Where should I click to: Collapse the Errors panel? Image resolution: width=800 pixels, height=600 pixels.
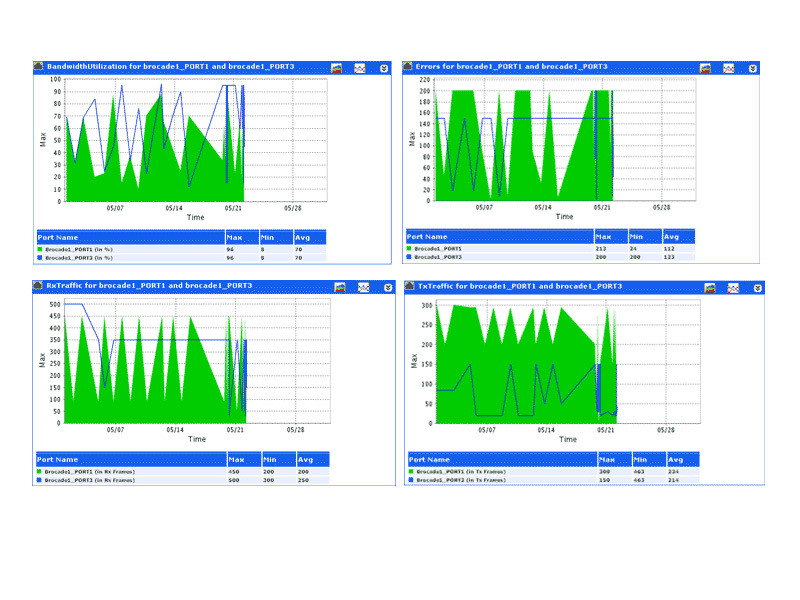753,68
